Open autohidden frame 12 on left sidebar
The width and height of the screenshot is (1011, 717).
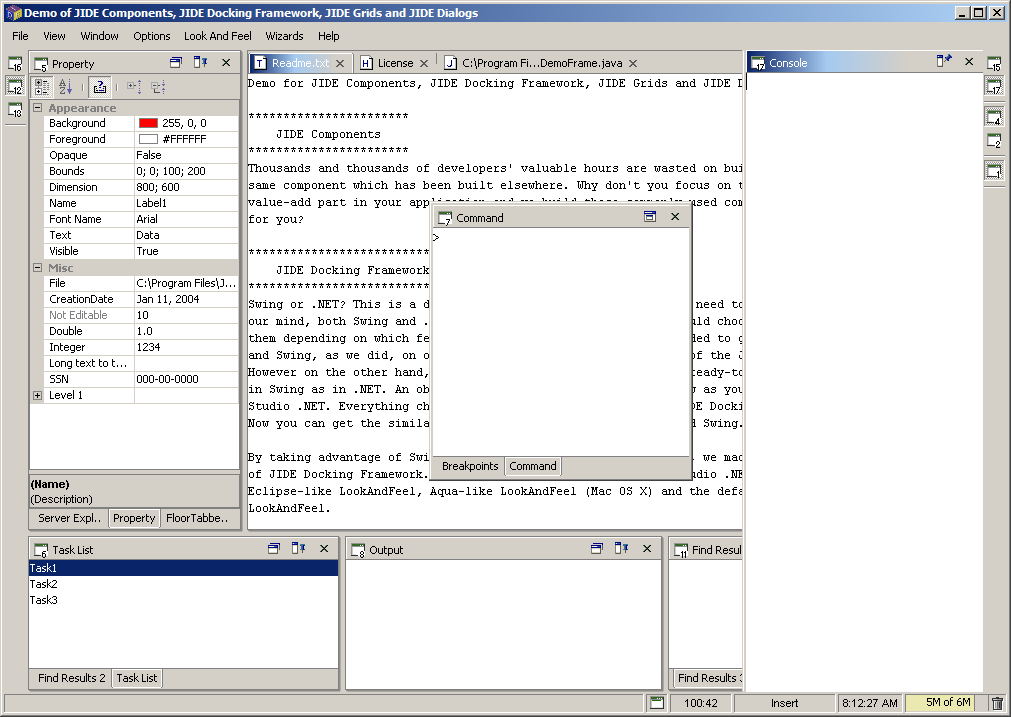(15, 86)
